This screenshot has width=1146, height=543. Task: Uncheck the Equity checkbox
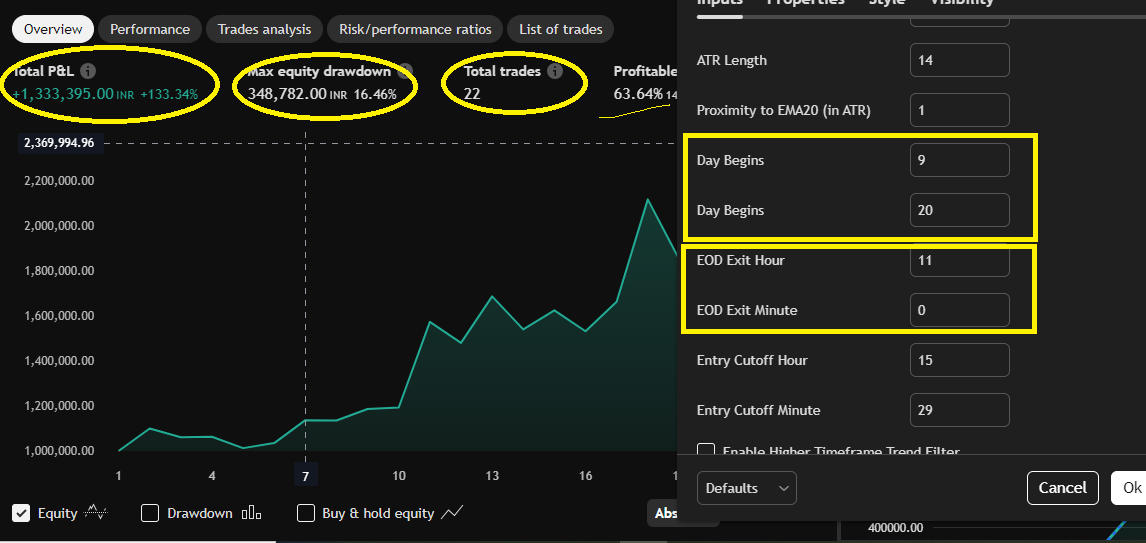(x=21, y=513)
